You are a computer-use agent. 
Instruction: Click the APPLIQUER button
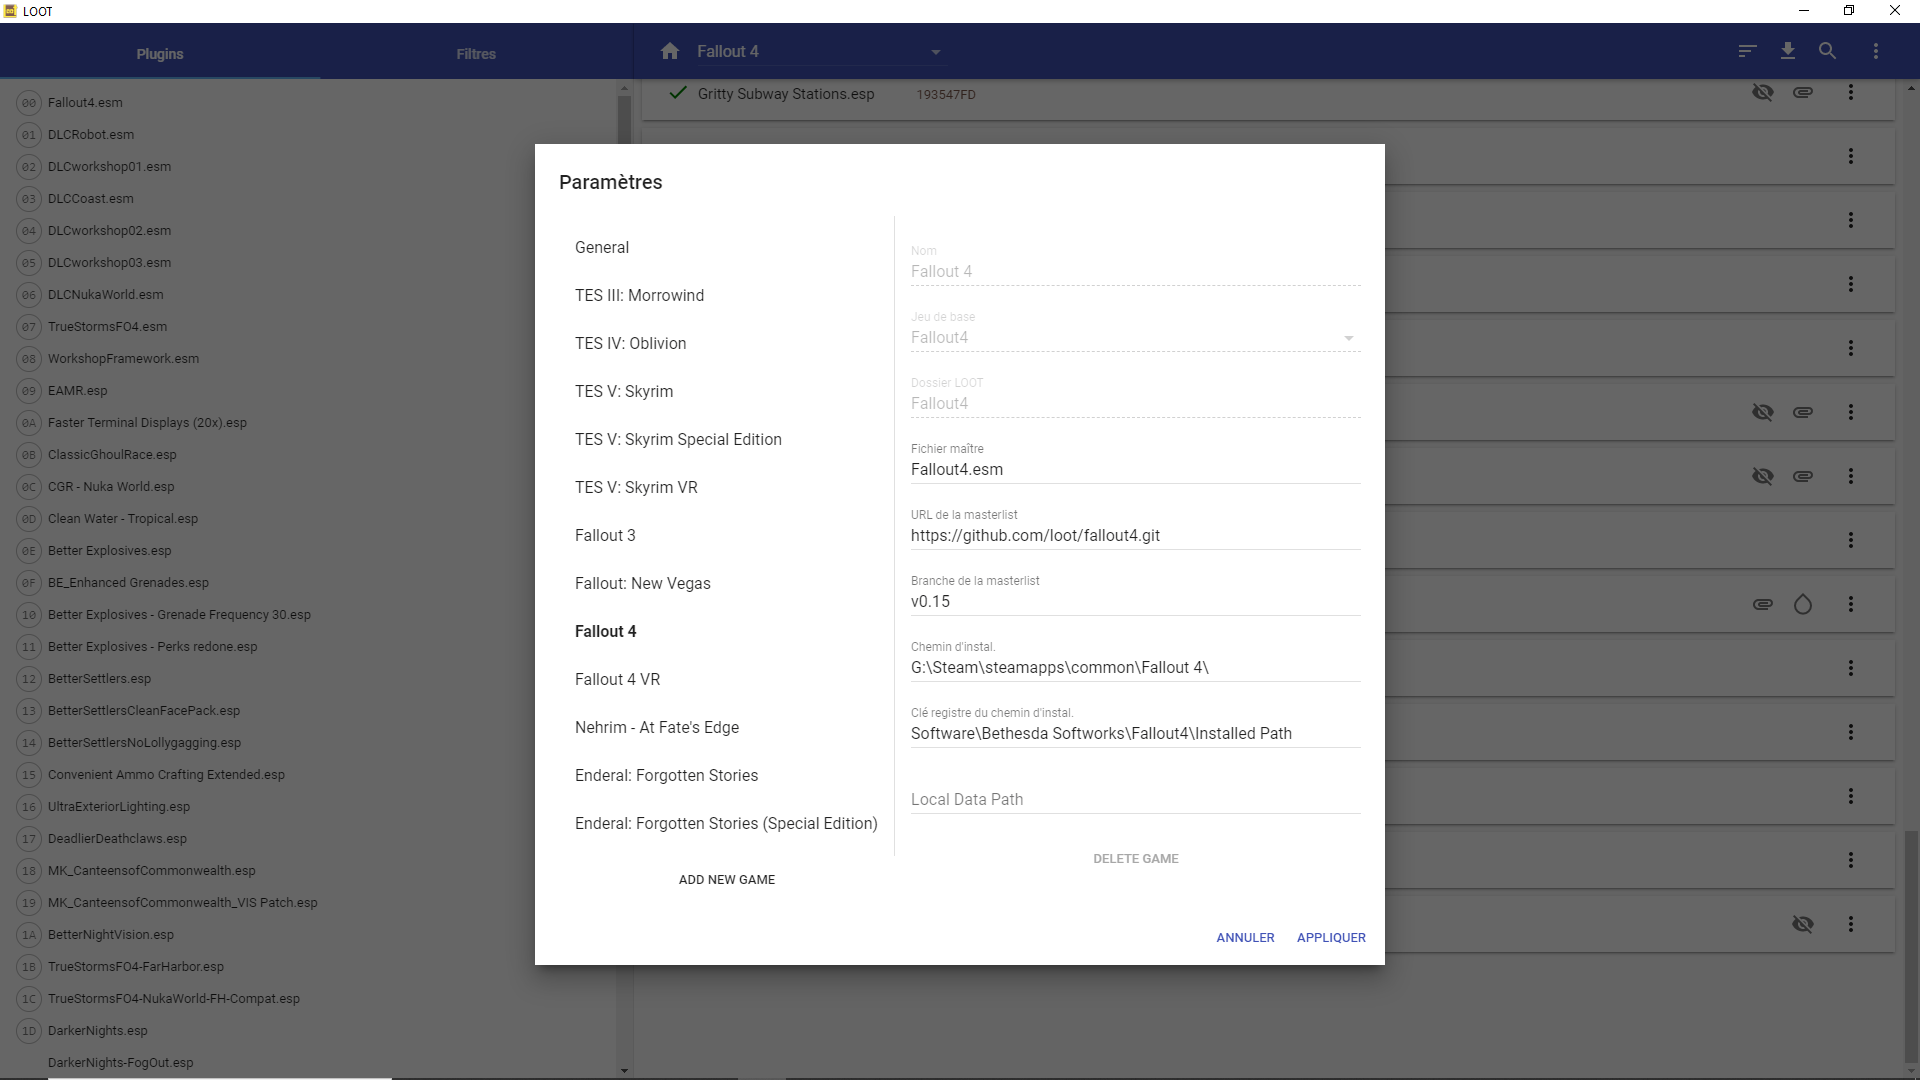coord(1330,937)
